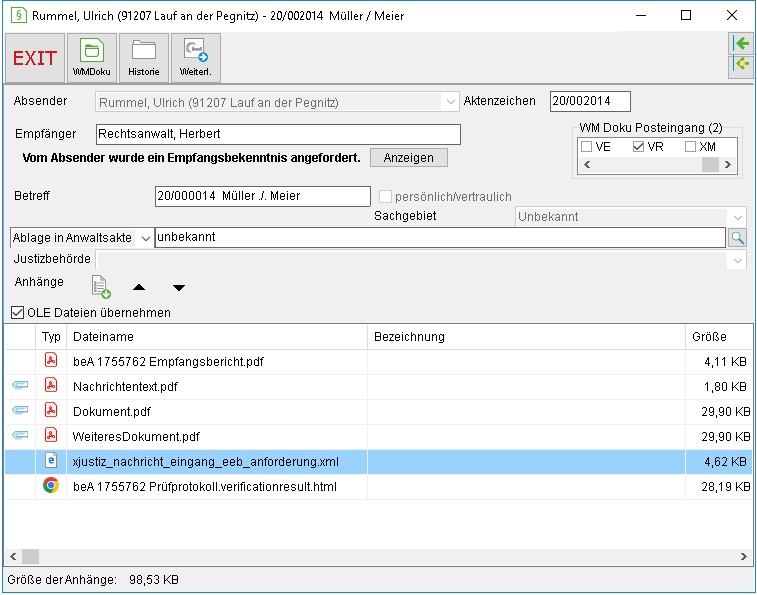Click the Dateiname column header
This screenshot has width=757, height=595.
(x=217, y=337)
